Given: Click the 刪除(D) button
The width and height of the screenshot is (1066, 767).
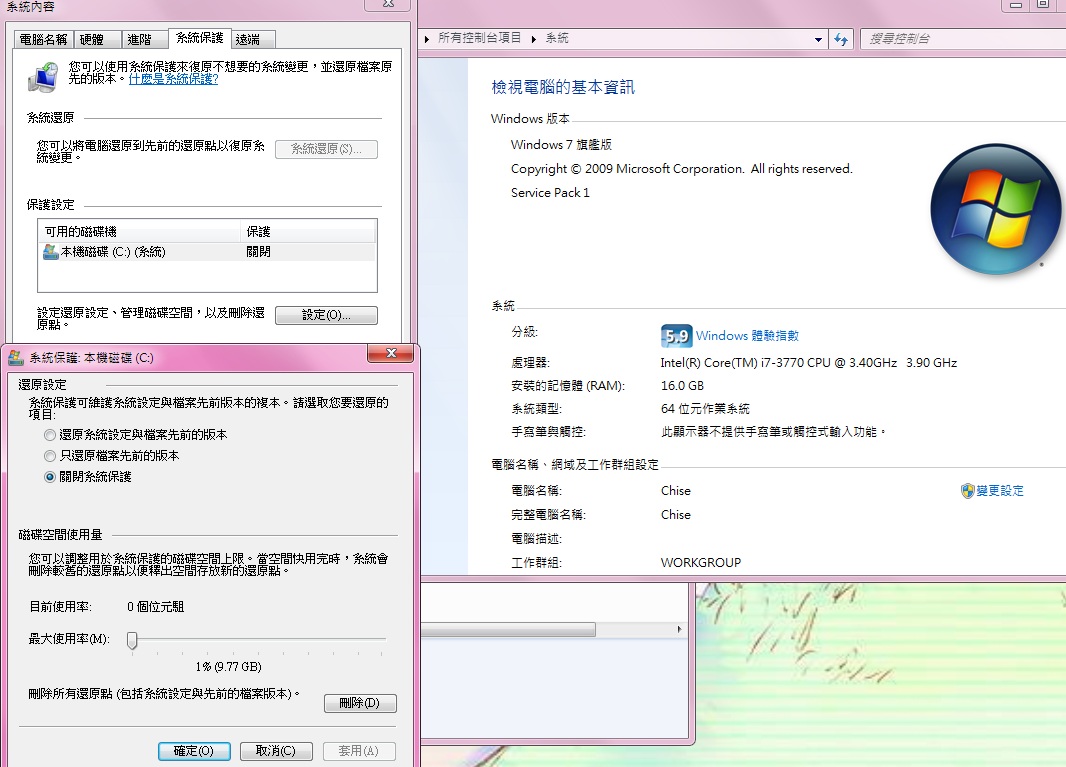Looking at the screenshot, I should click(360, 703).
